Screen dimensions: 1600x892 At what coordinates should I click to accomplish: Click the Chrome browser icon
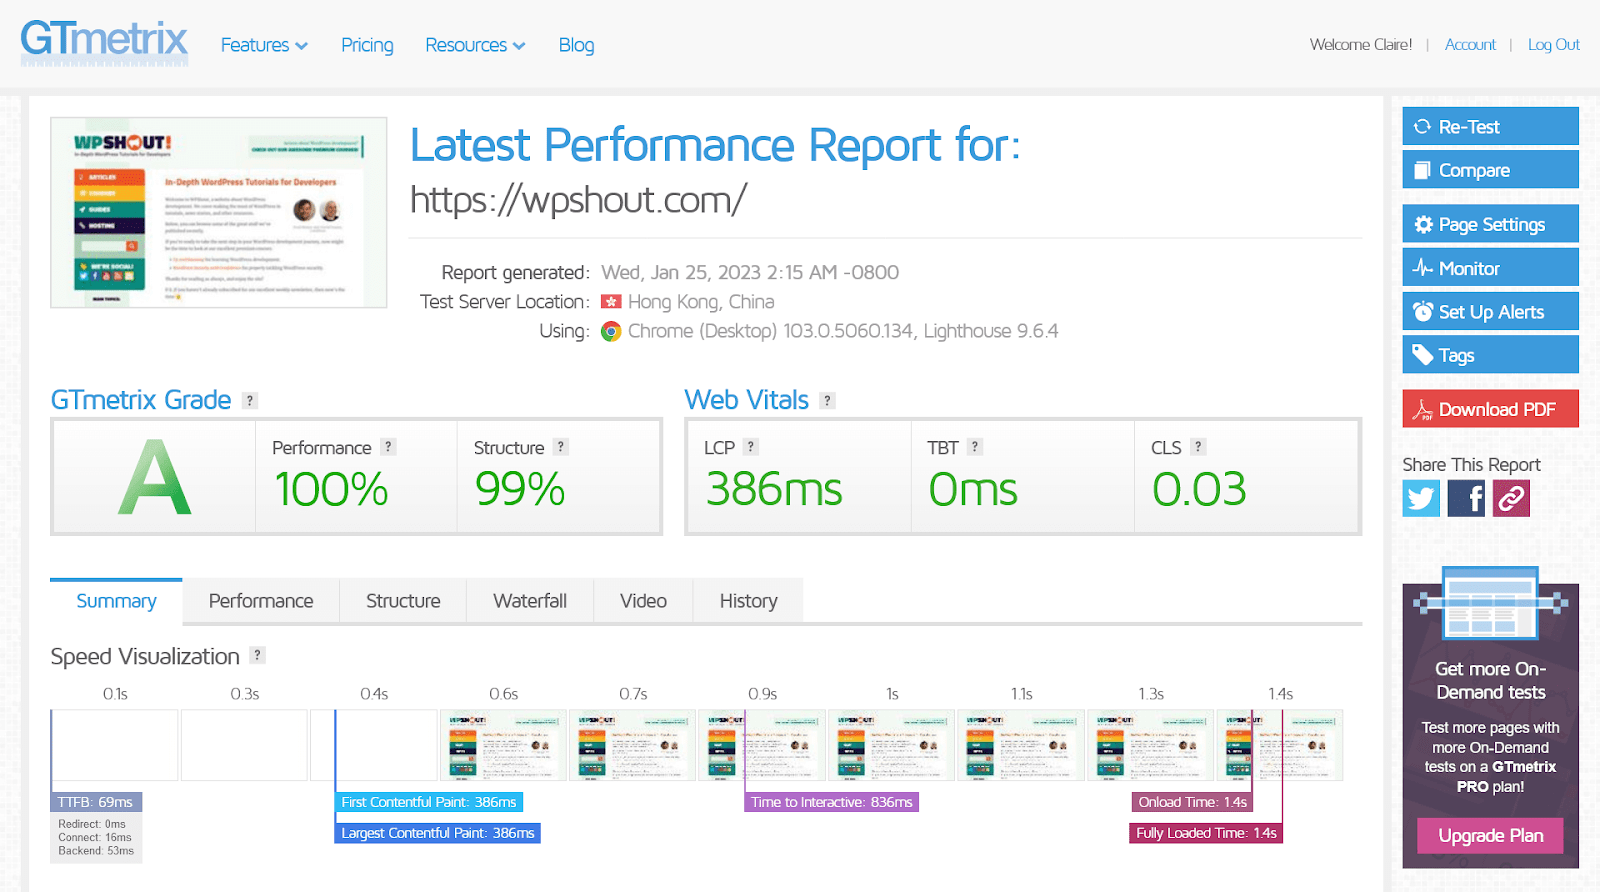coord(611,331)
